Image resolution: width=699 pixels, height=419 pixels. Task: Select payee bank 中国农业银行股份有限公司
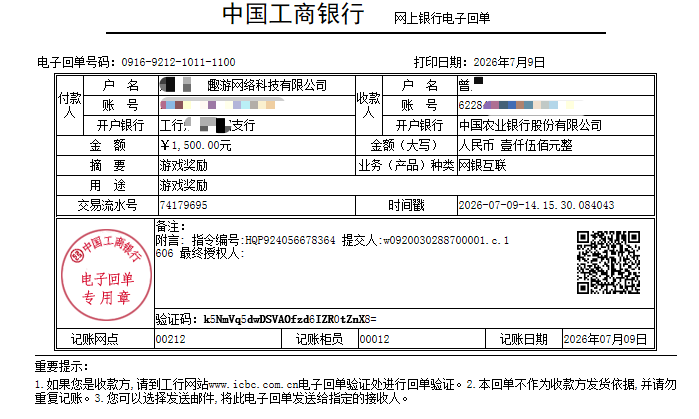pyautogui.click(x=530, y=126)
